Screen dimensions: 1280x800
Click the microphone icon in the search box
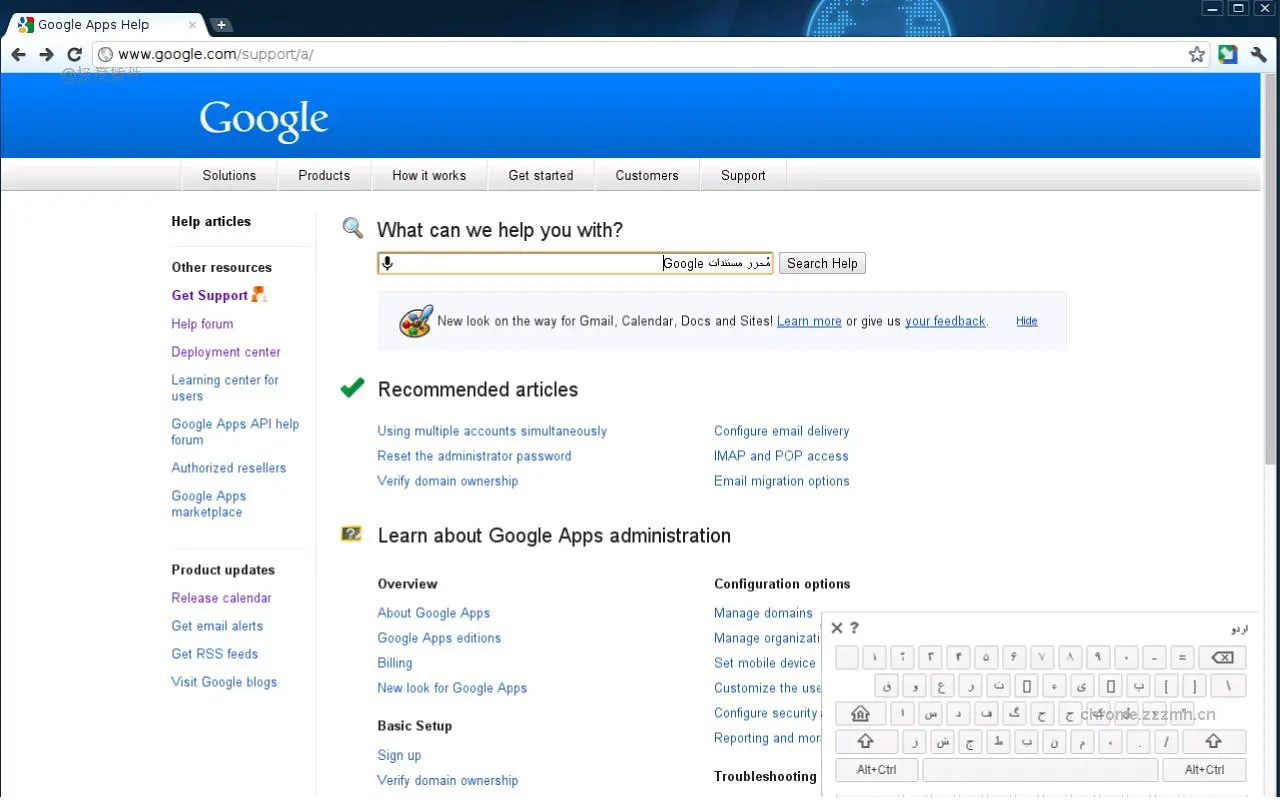tap(388, 263)
